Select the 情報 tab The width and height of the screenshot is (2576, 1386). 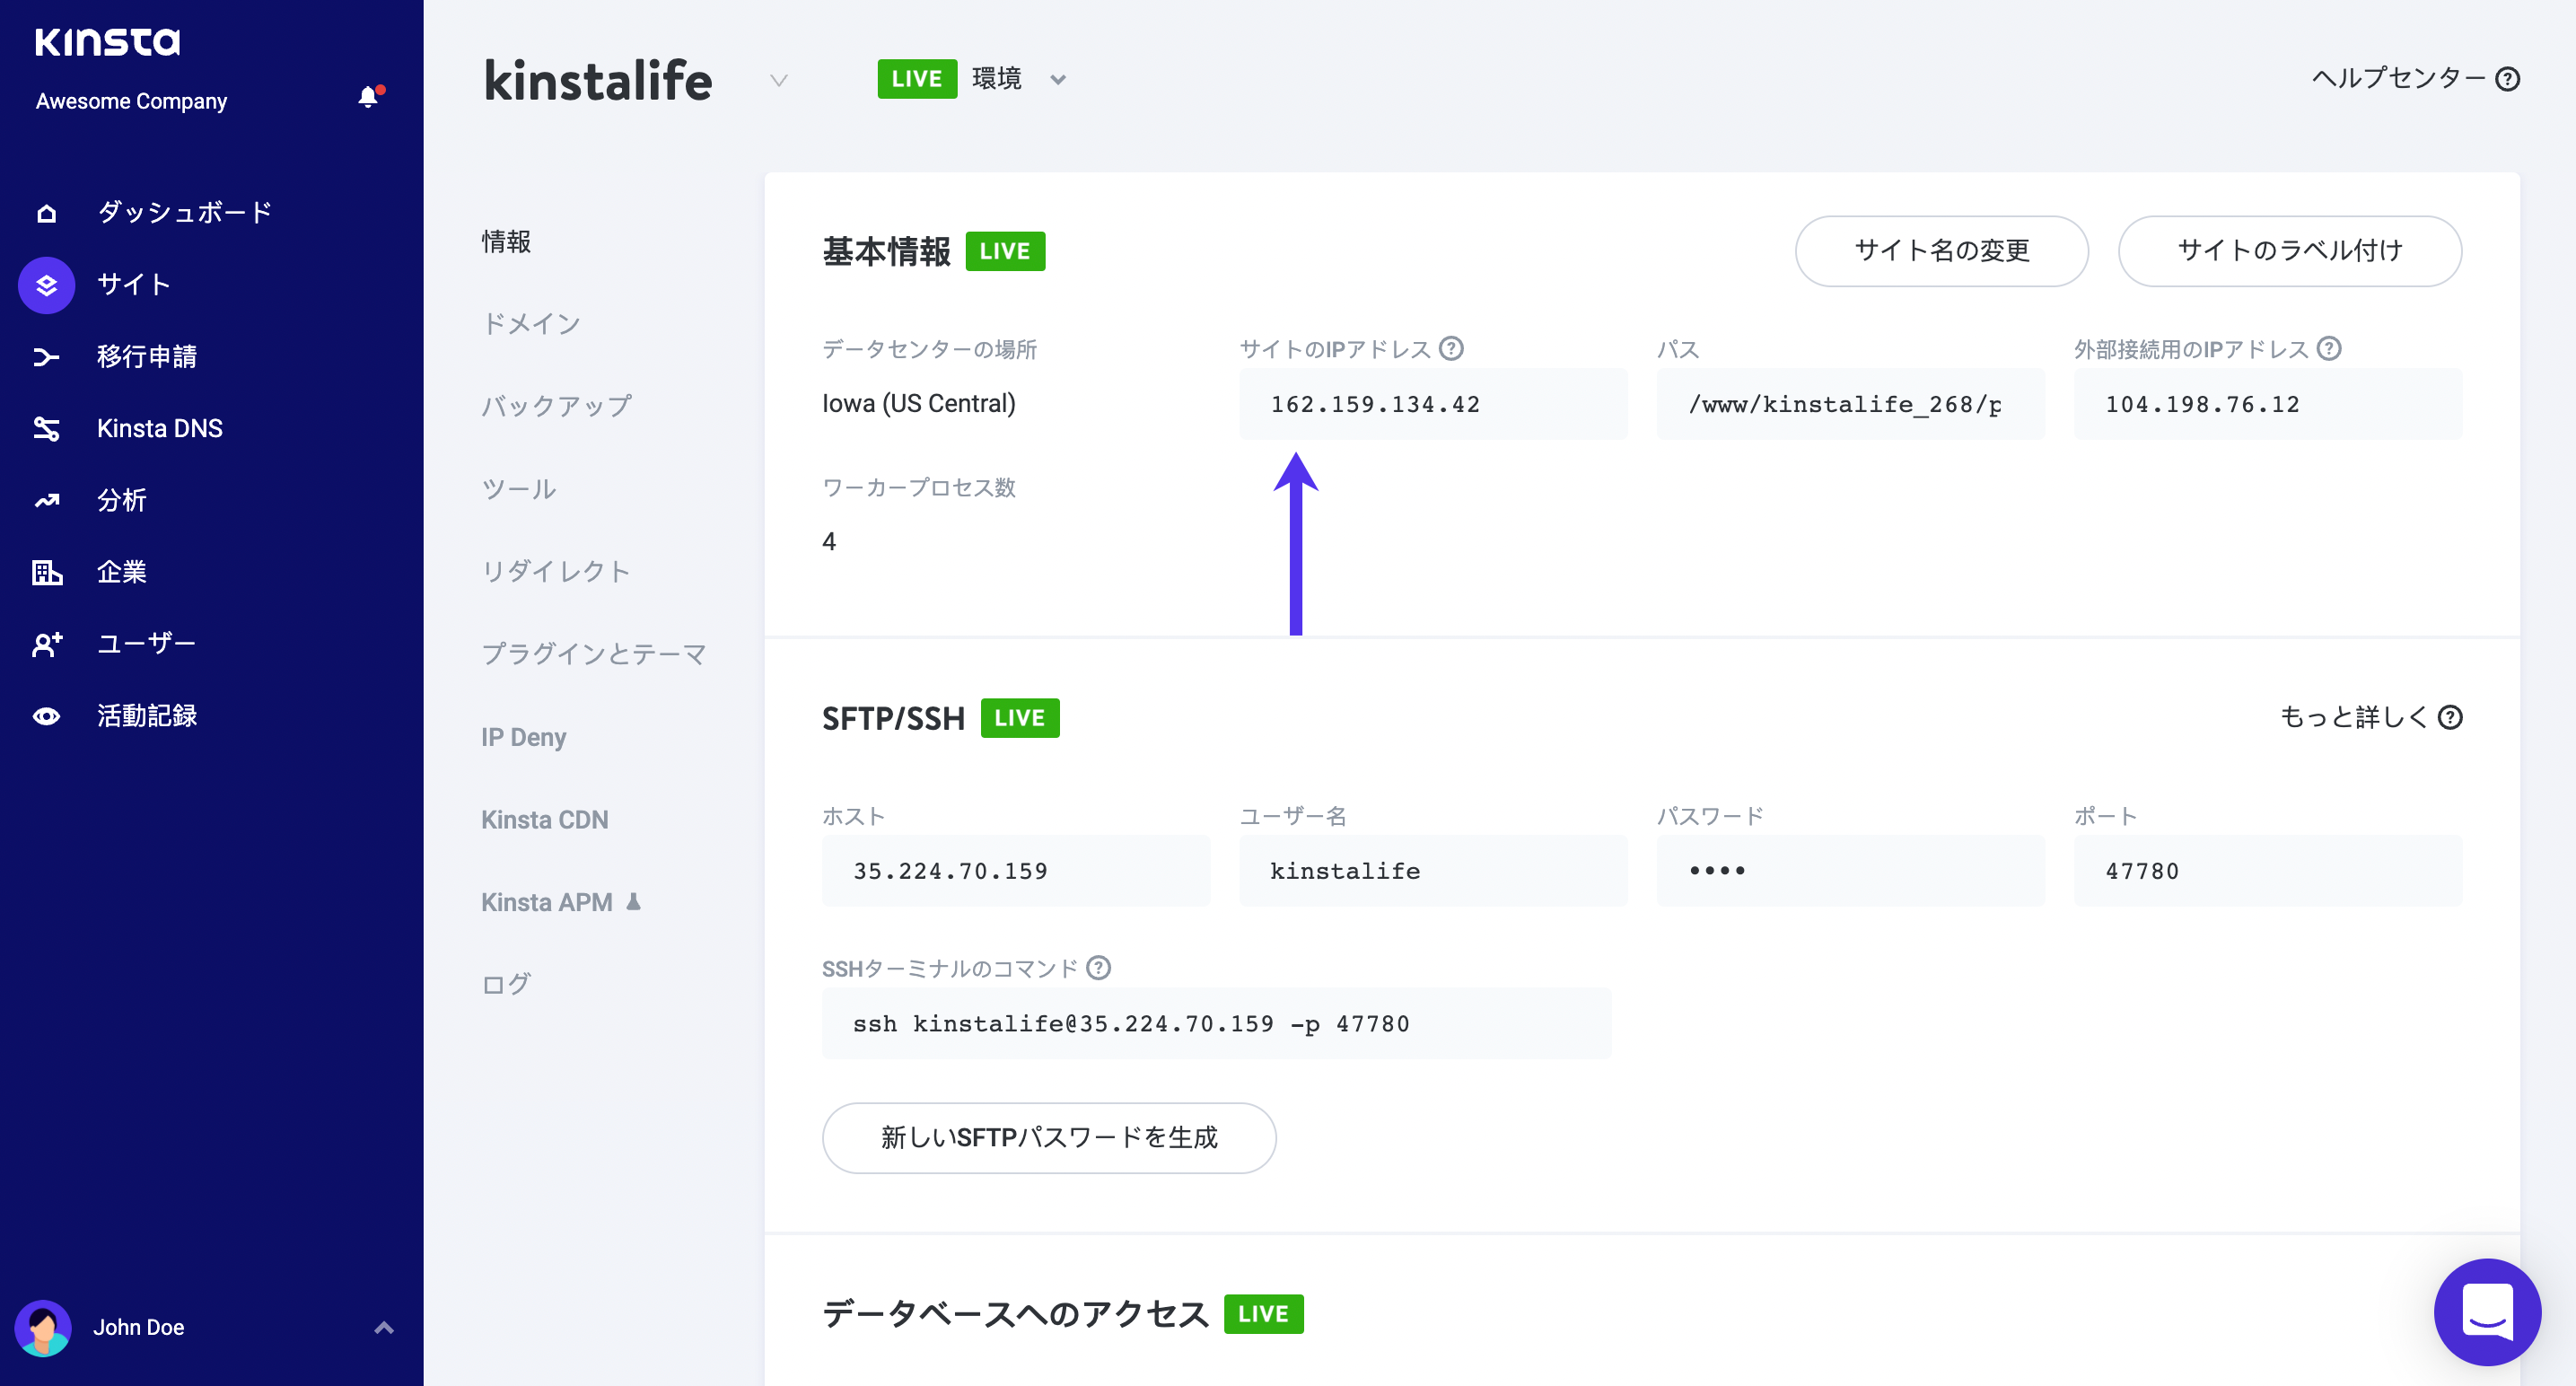(x=506, y=242)
